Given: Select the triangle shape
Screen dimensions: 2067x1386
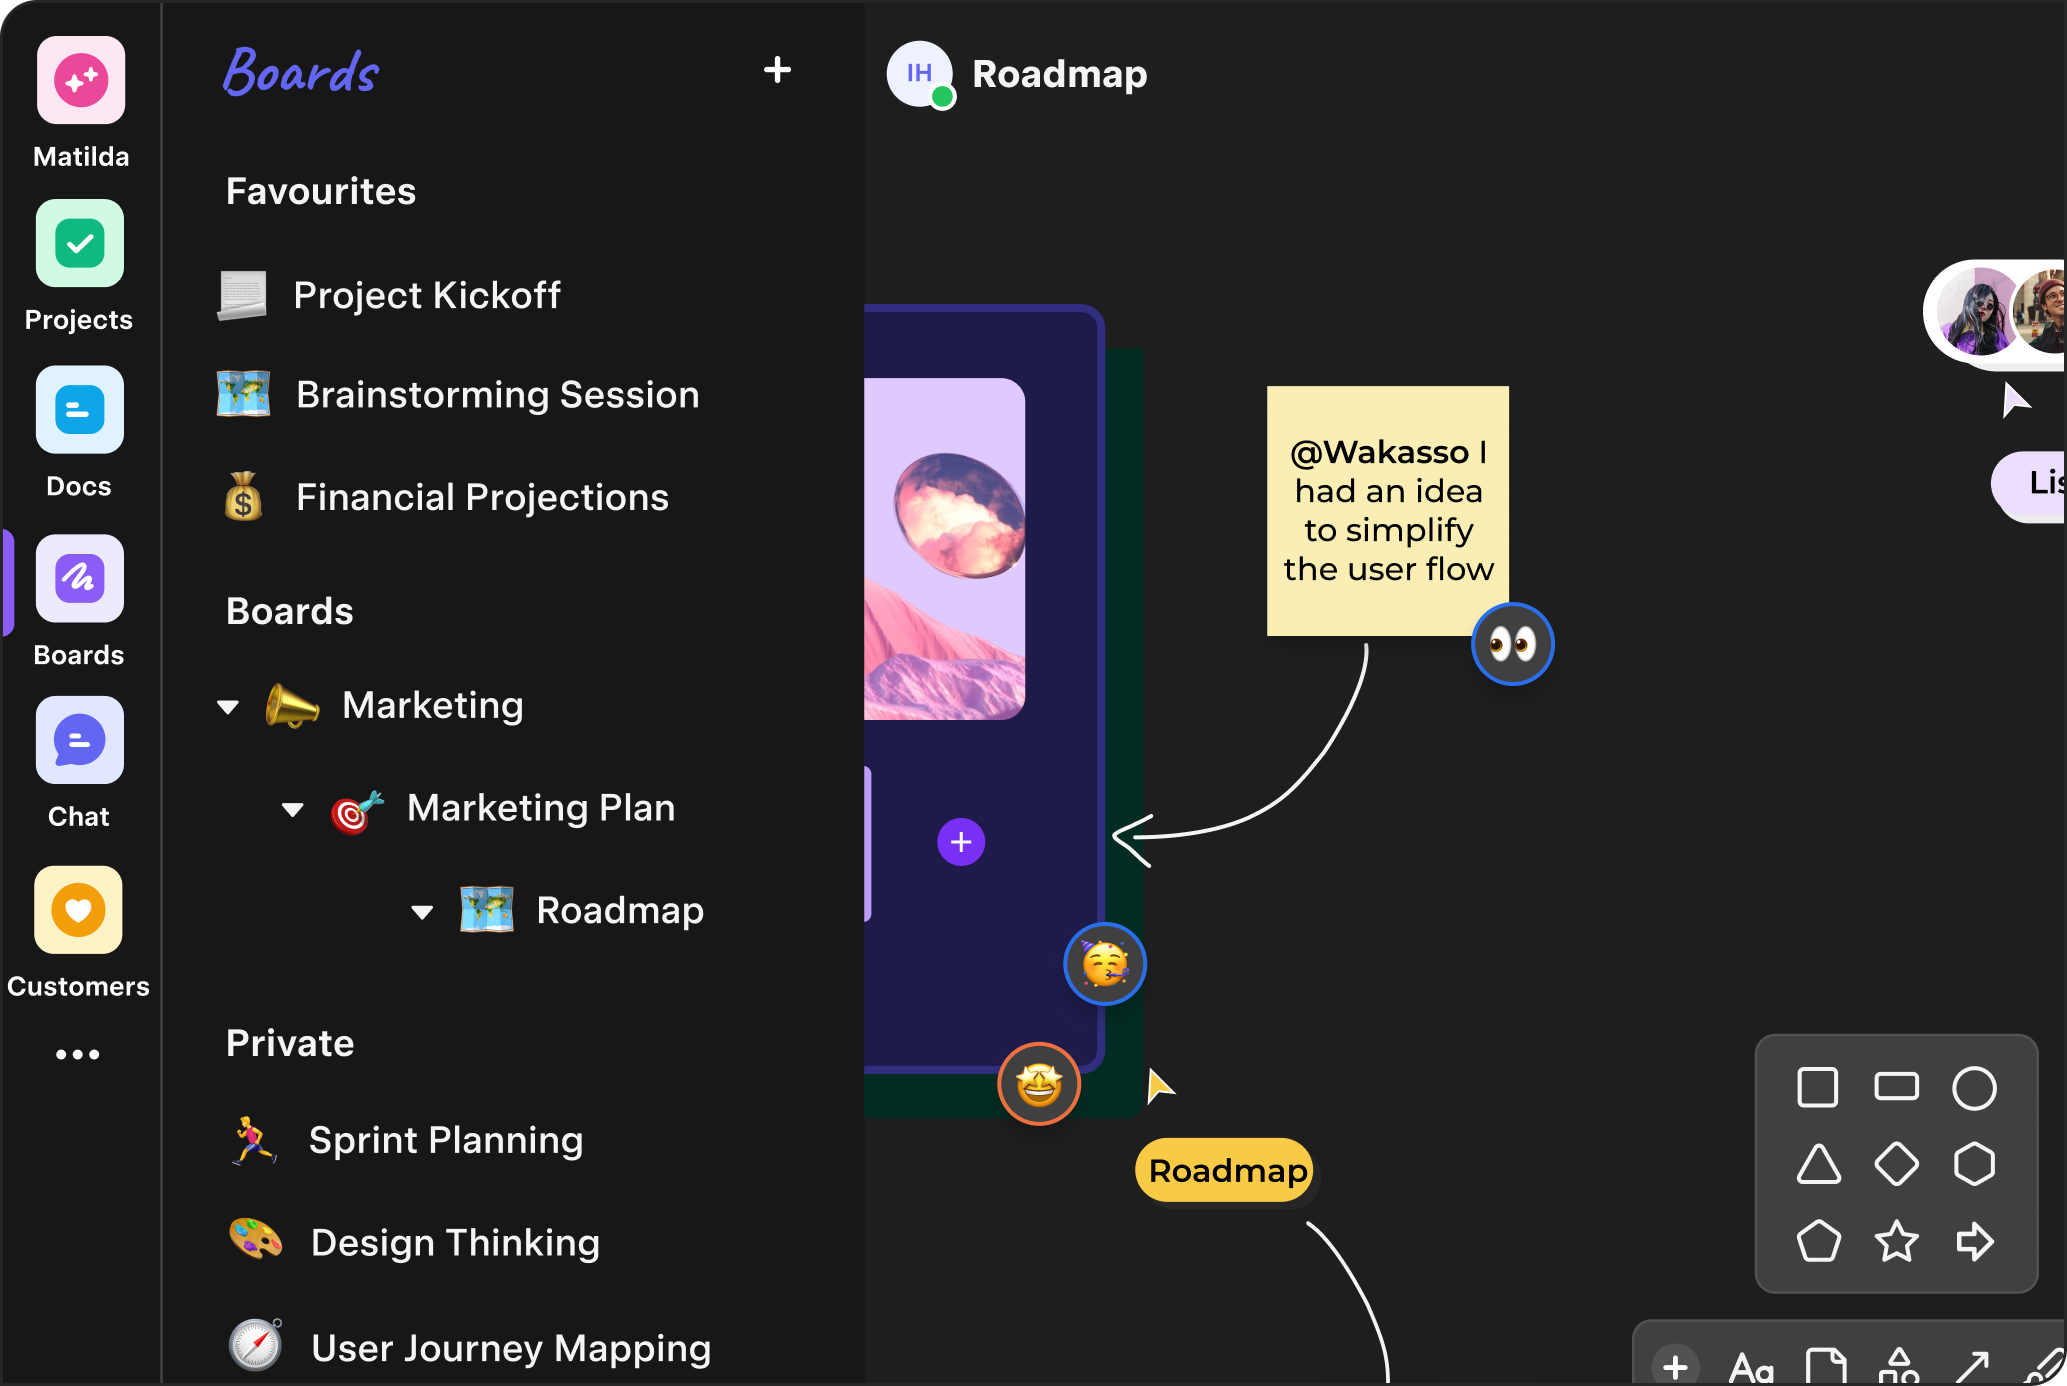Looking at the screenshot, I should coord(1818,1165).
